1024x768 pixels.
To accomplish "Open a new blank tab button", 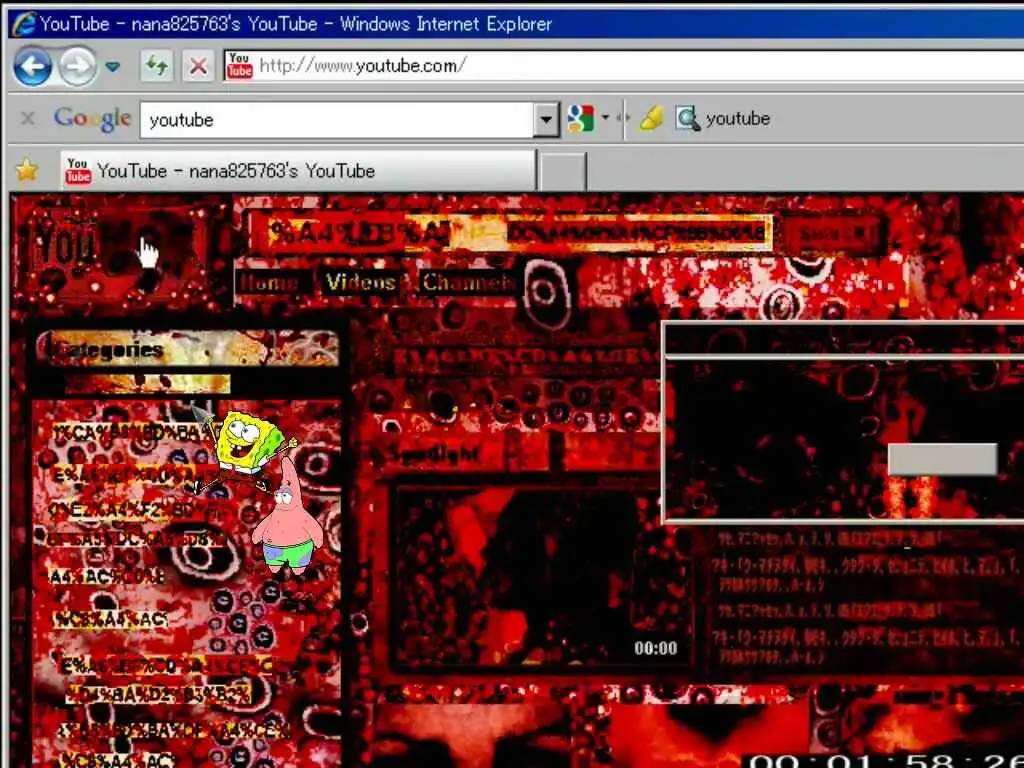I will 563,171.
